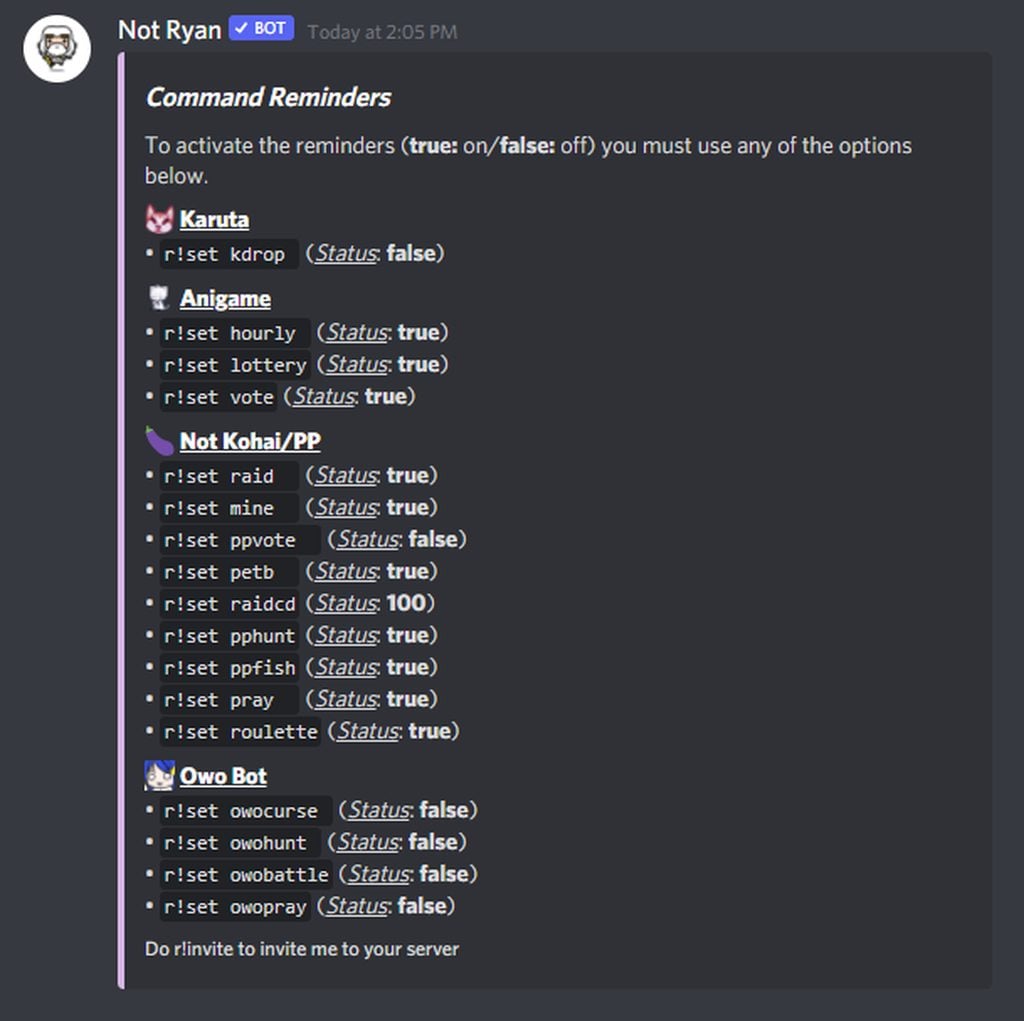This screenshot has width=1024, height=1021.
Task: Click the r!set kdrop command code
Action: 229,254
